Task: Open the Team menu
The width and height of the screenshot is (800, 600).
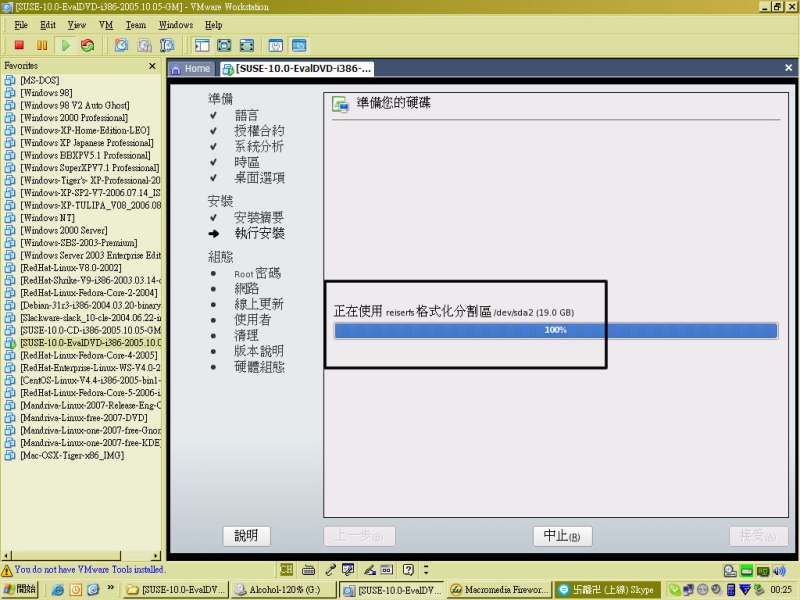Action: click(x=136, y=25)
